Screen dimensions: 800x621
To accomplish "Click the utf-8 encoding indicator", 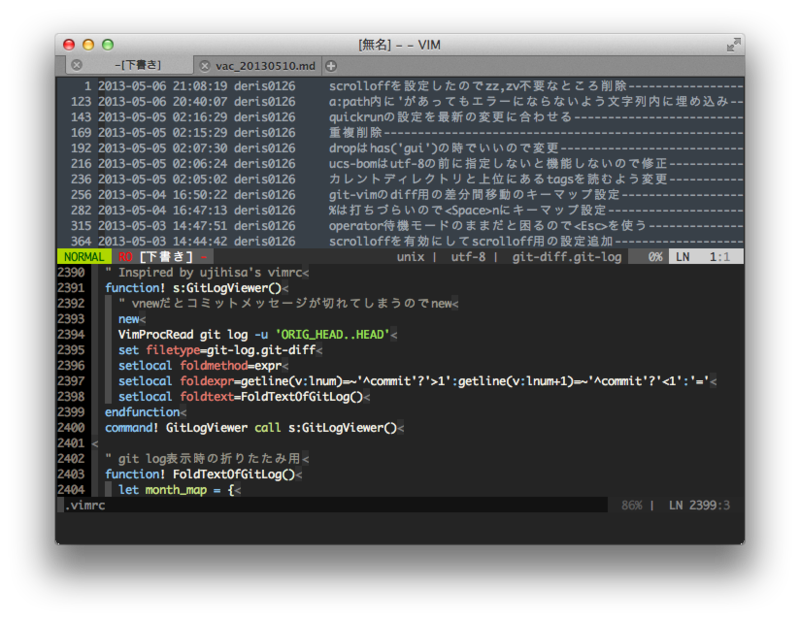I will [x=468, y=257].
